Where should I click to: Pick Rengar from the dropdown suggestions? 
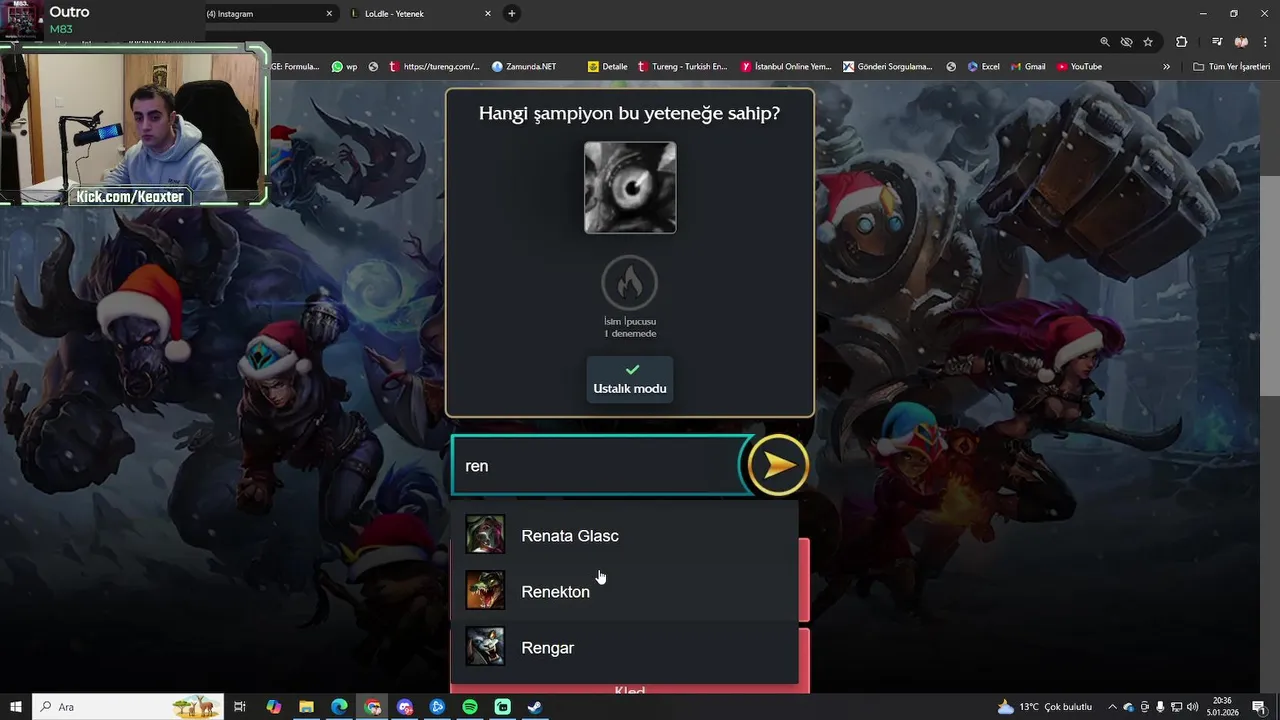point(625,648)
